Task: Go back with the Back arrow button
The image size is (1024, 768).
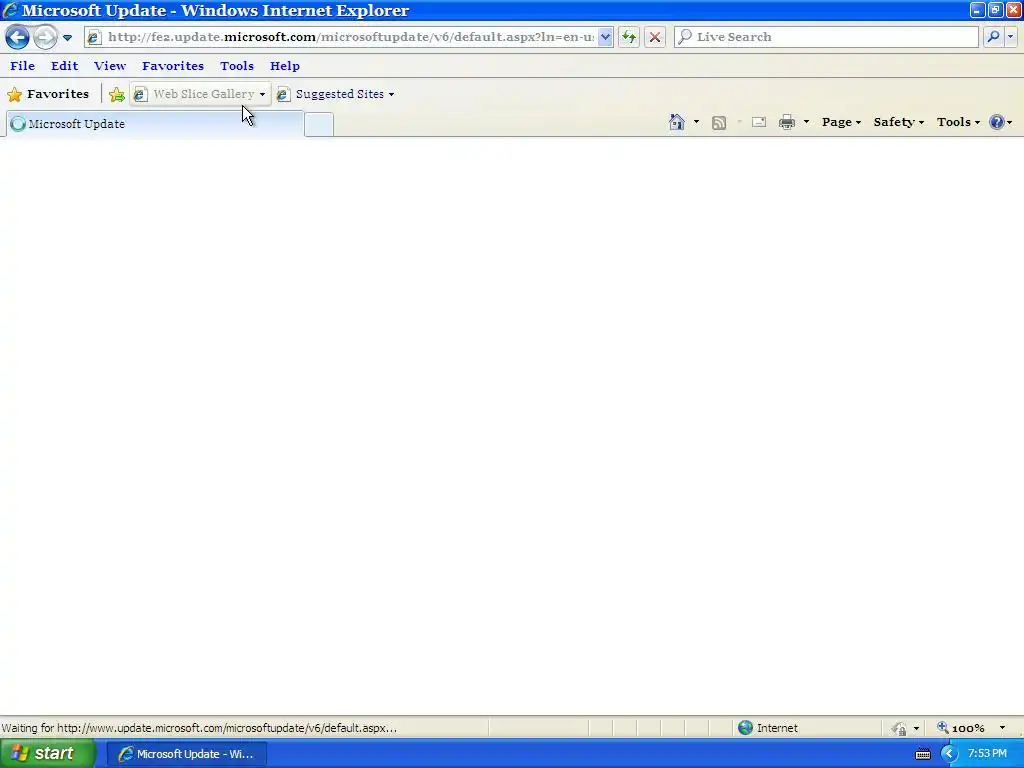Action: [x=18, y=37]
